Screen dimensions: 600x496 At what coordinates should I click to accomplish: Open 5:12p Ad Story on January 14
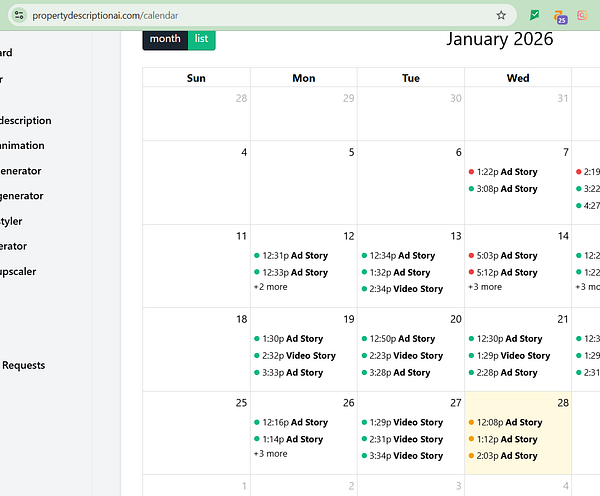[x=503, y=272]
